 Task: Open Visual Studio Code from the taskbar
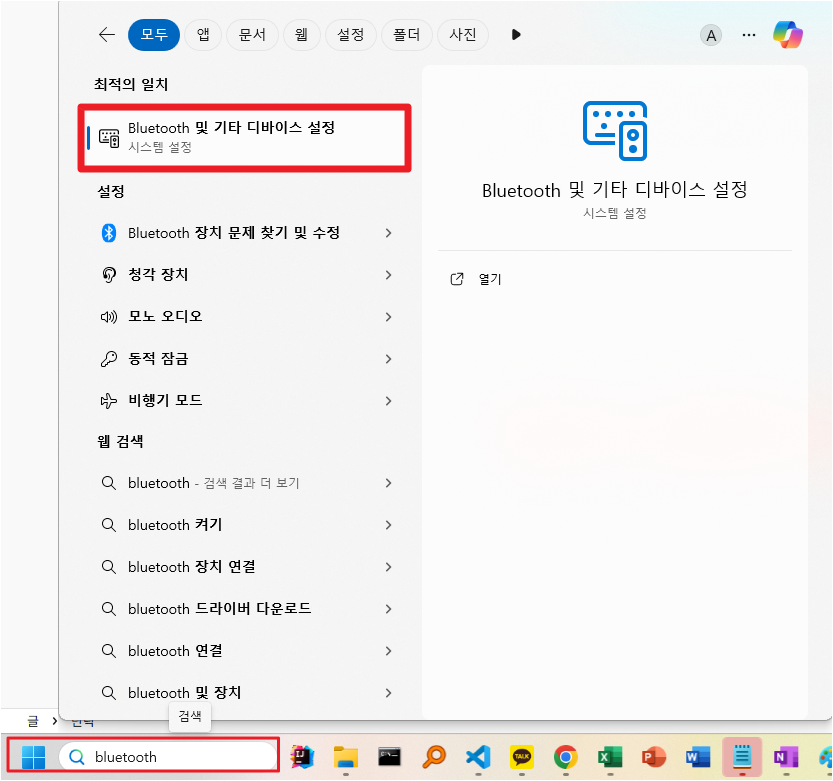tap(478, 757)
